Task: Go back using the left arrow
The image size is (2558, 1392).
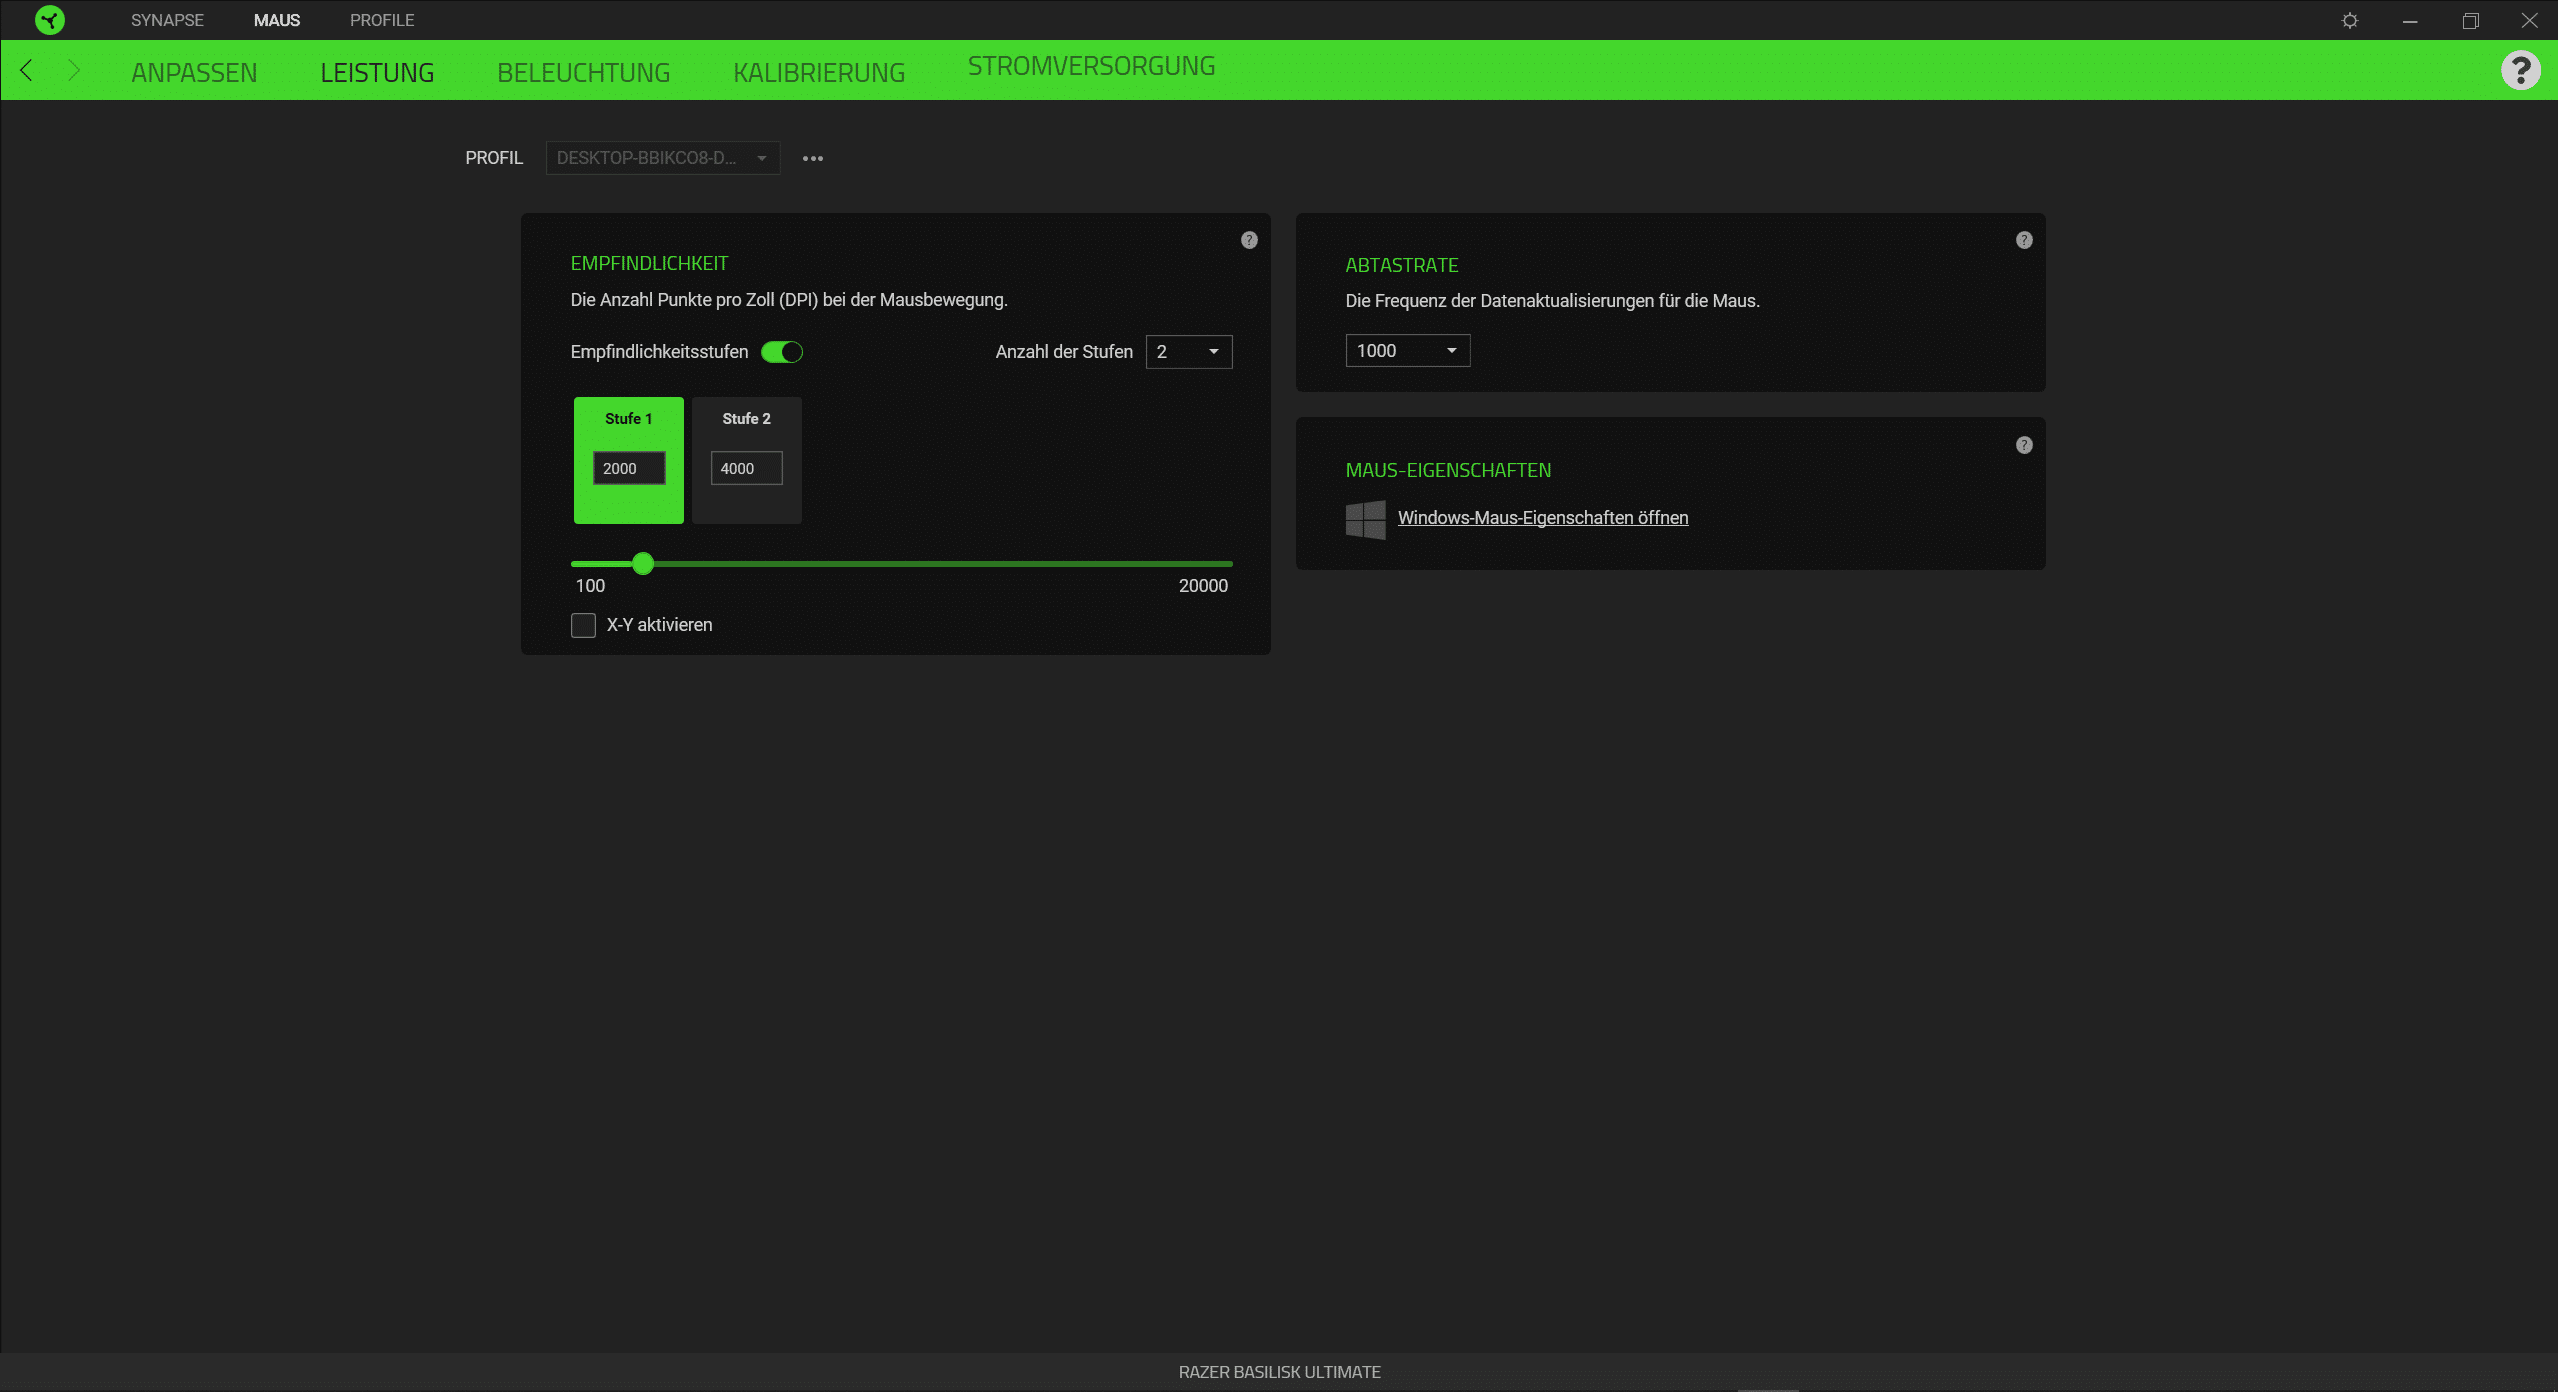Action: [27, 70]
